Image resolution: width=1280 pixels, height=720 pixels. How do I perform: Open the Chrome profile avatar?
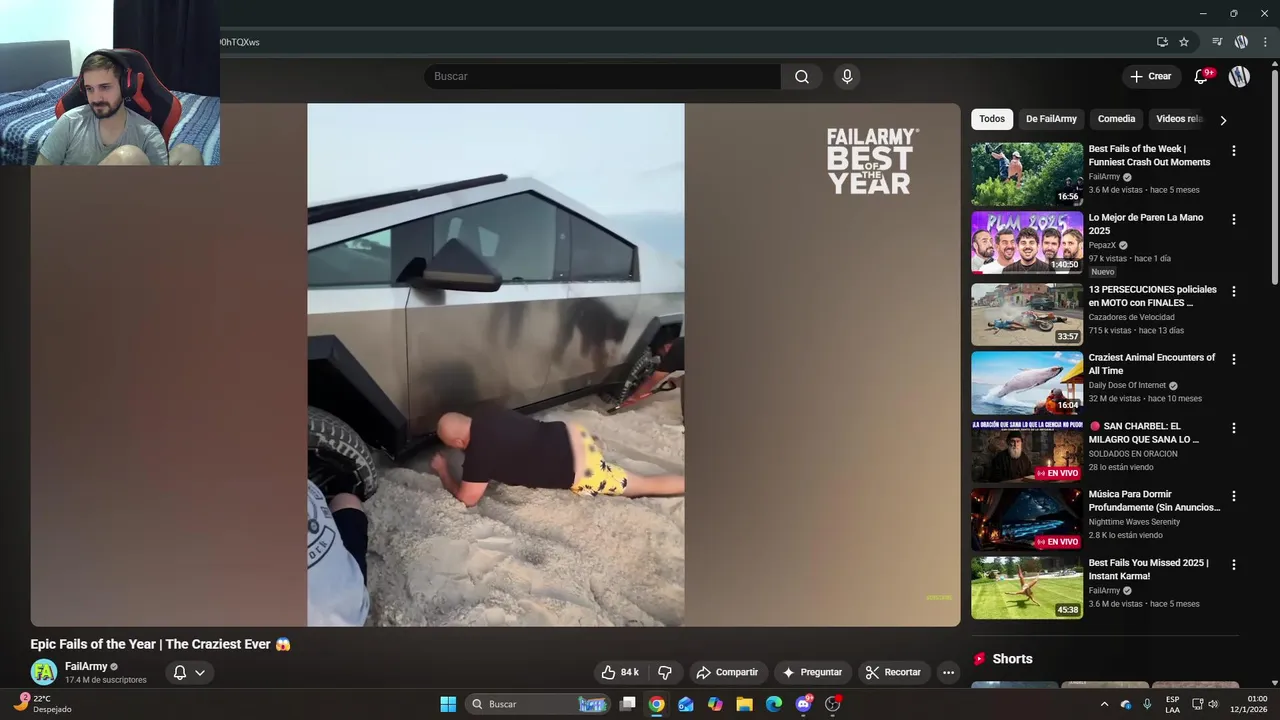[x=1241, y=42]
